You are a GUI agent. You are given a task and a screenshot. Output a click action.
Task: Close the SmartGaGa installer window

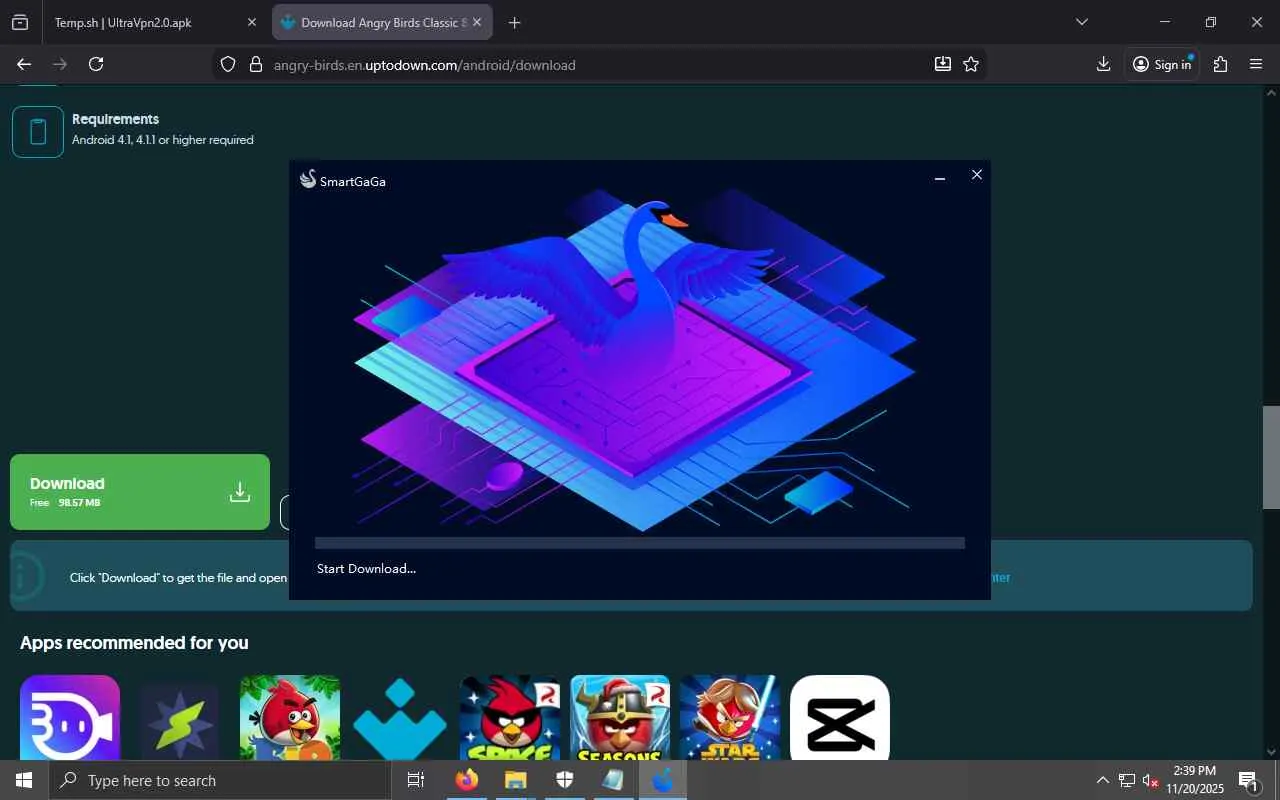pyautogui.click(x=977, y=175)
